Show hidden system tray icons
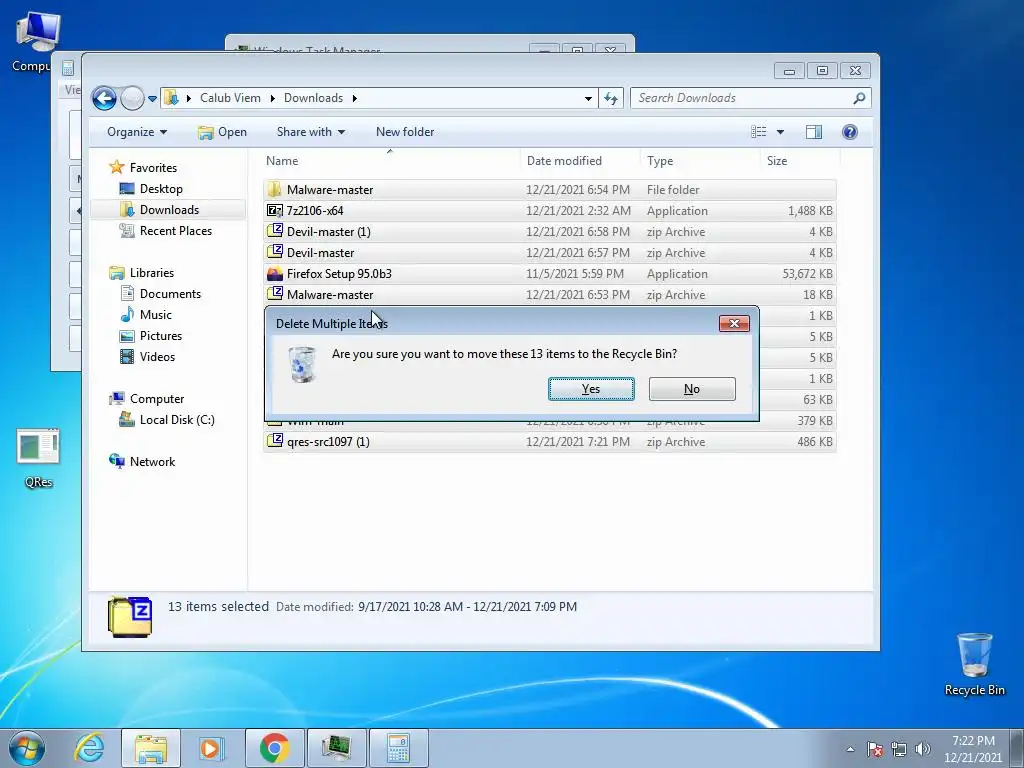The height and width of the screenshot is (768, 1024). pos(850,749)
